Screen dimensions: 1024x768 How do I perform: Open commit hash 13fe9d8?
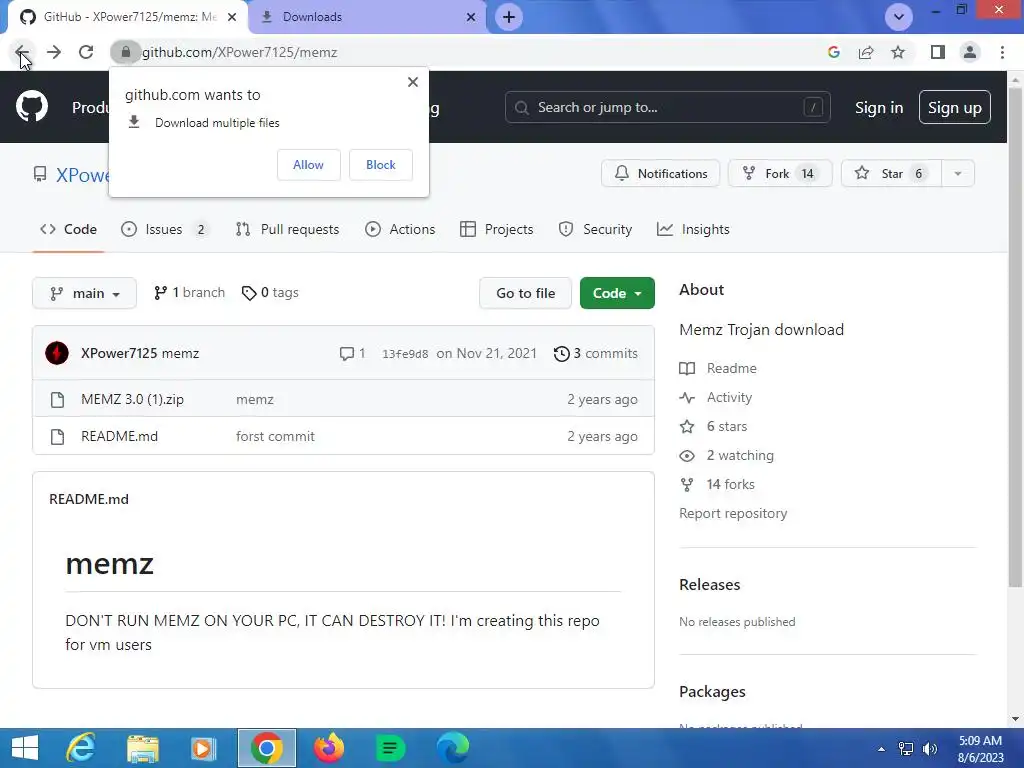405,354
